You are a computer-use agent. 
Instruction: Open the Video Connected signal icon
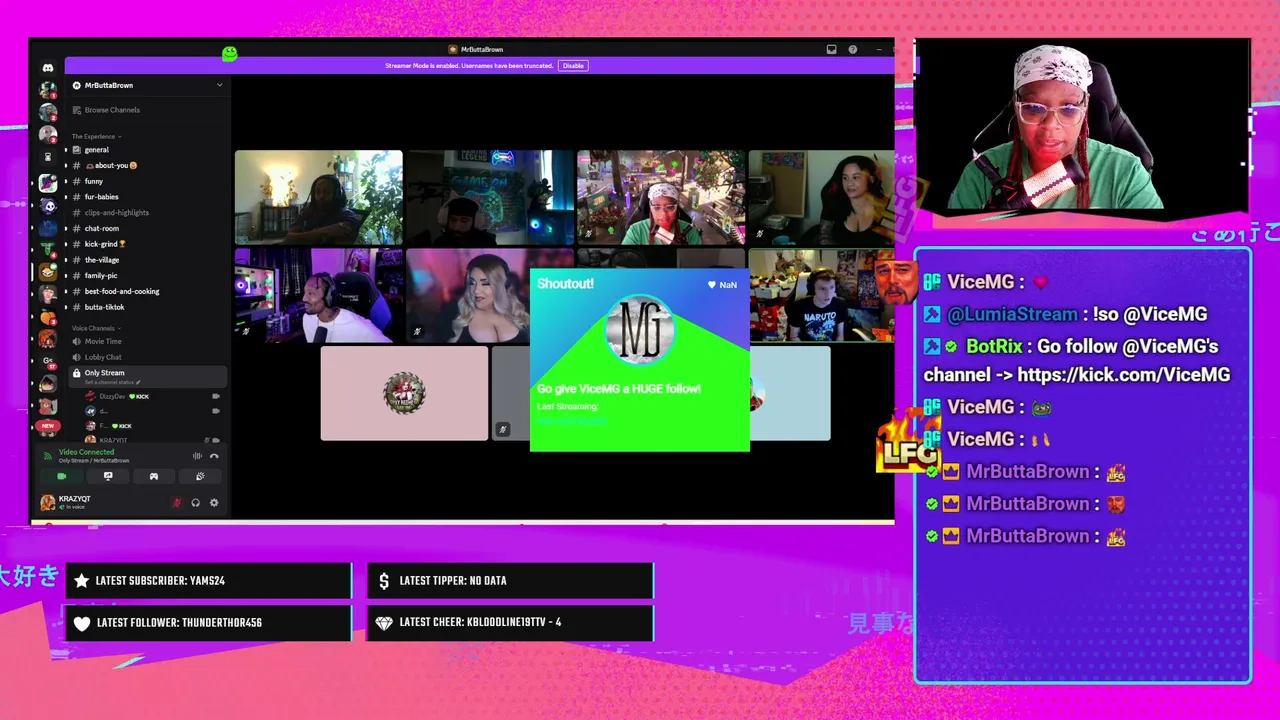click(x=47, y=455)
